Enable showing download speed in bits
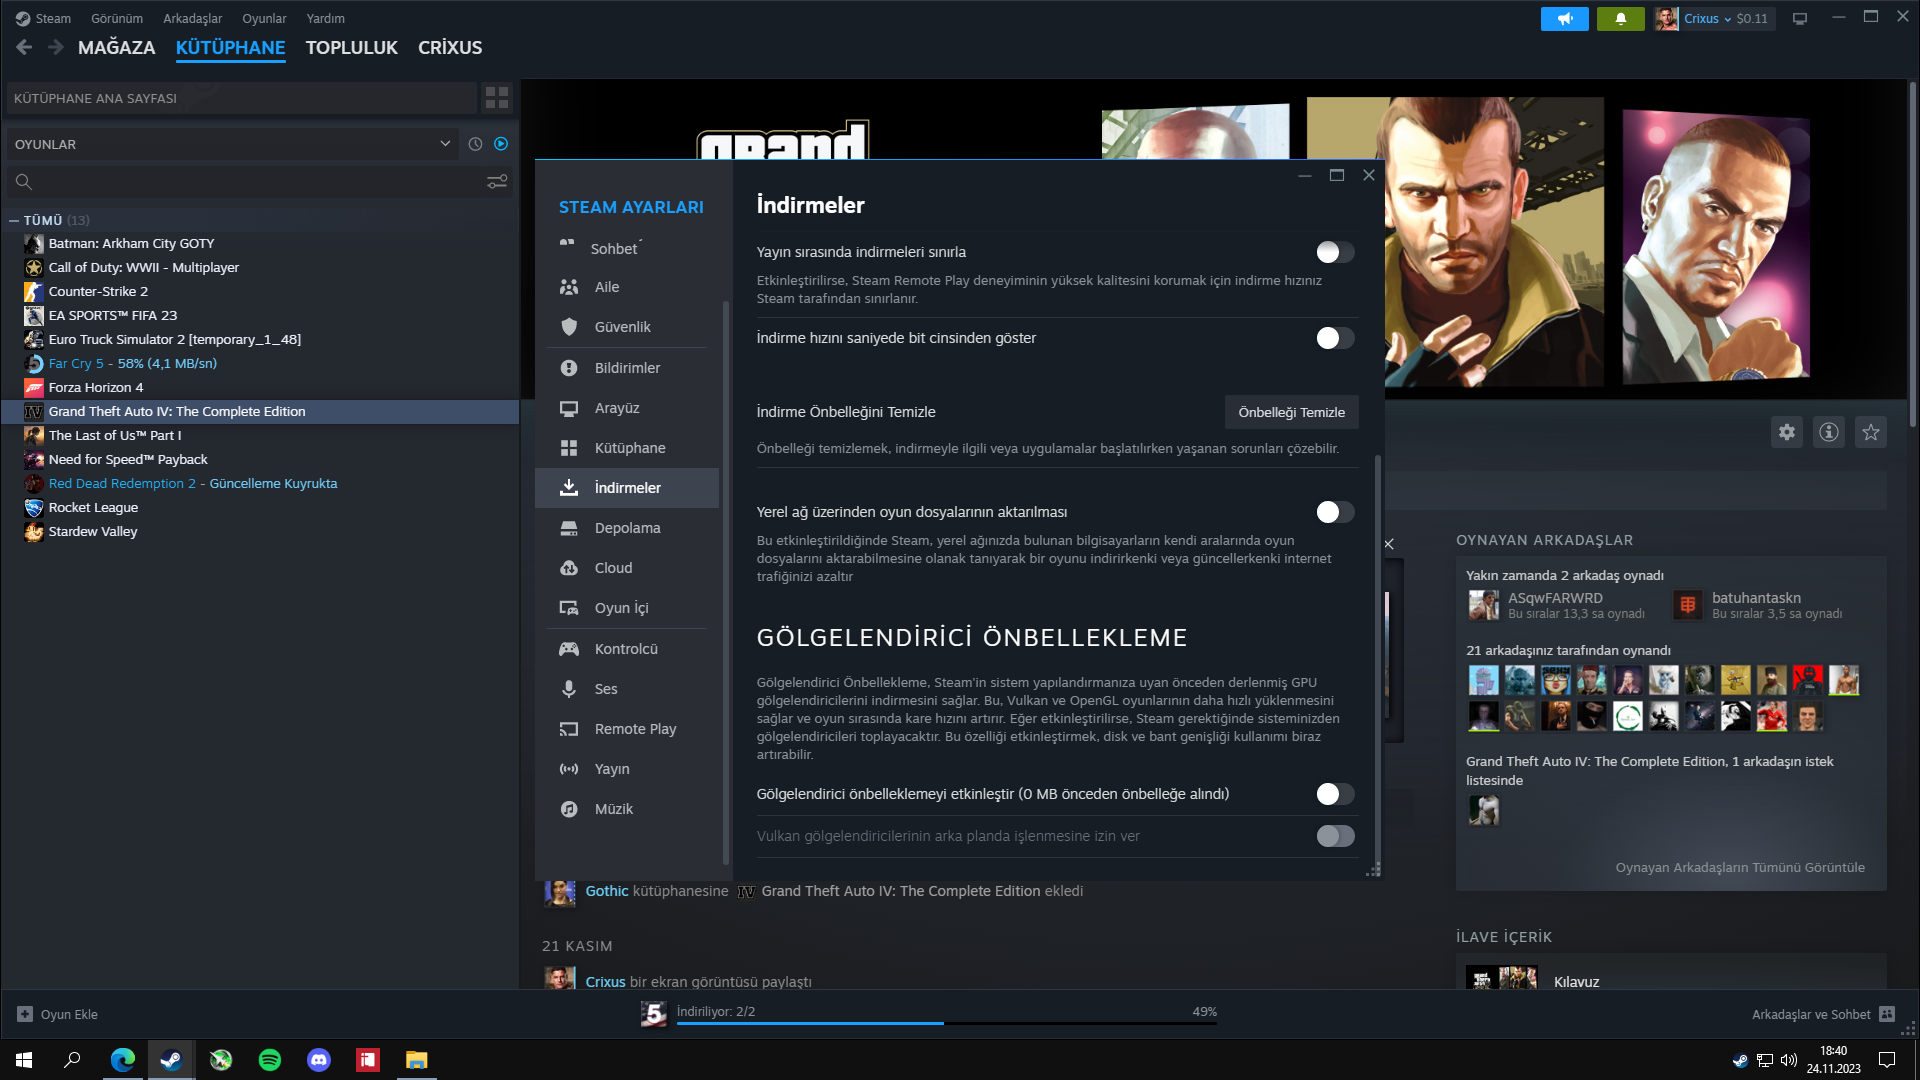Viewport: 1920px width, 1080px height. click(1334, 338)
